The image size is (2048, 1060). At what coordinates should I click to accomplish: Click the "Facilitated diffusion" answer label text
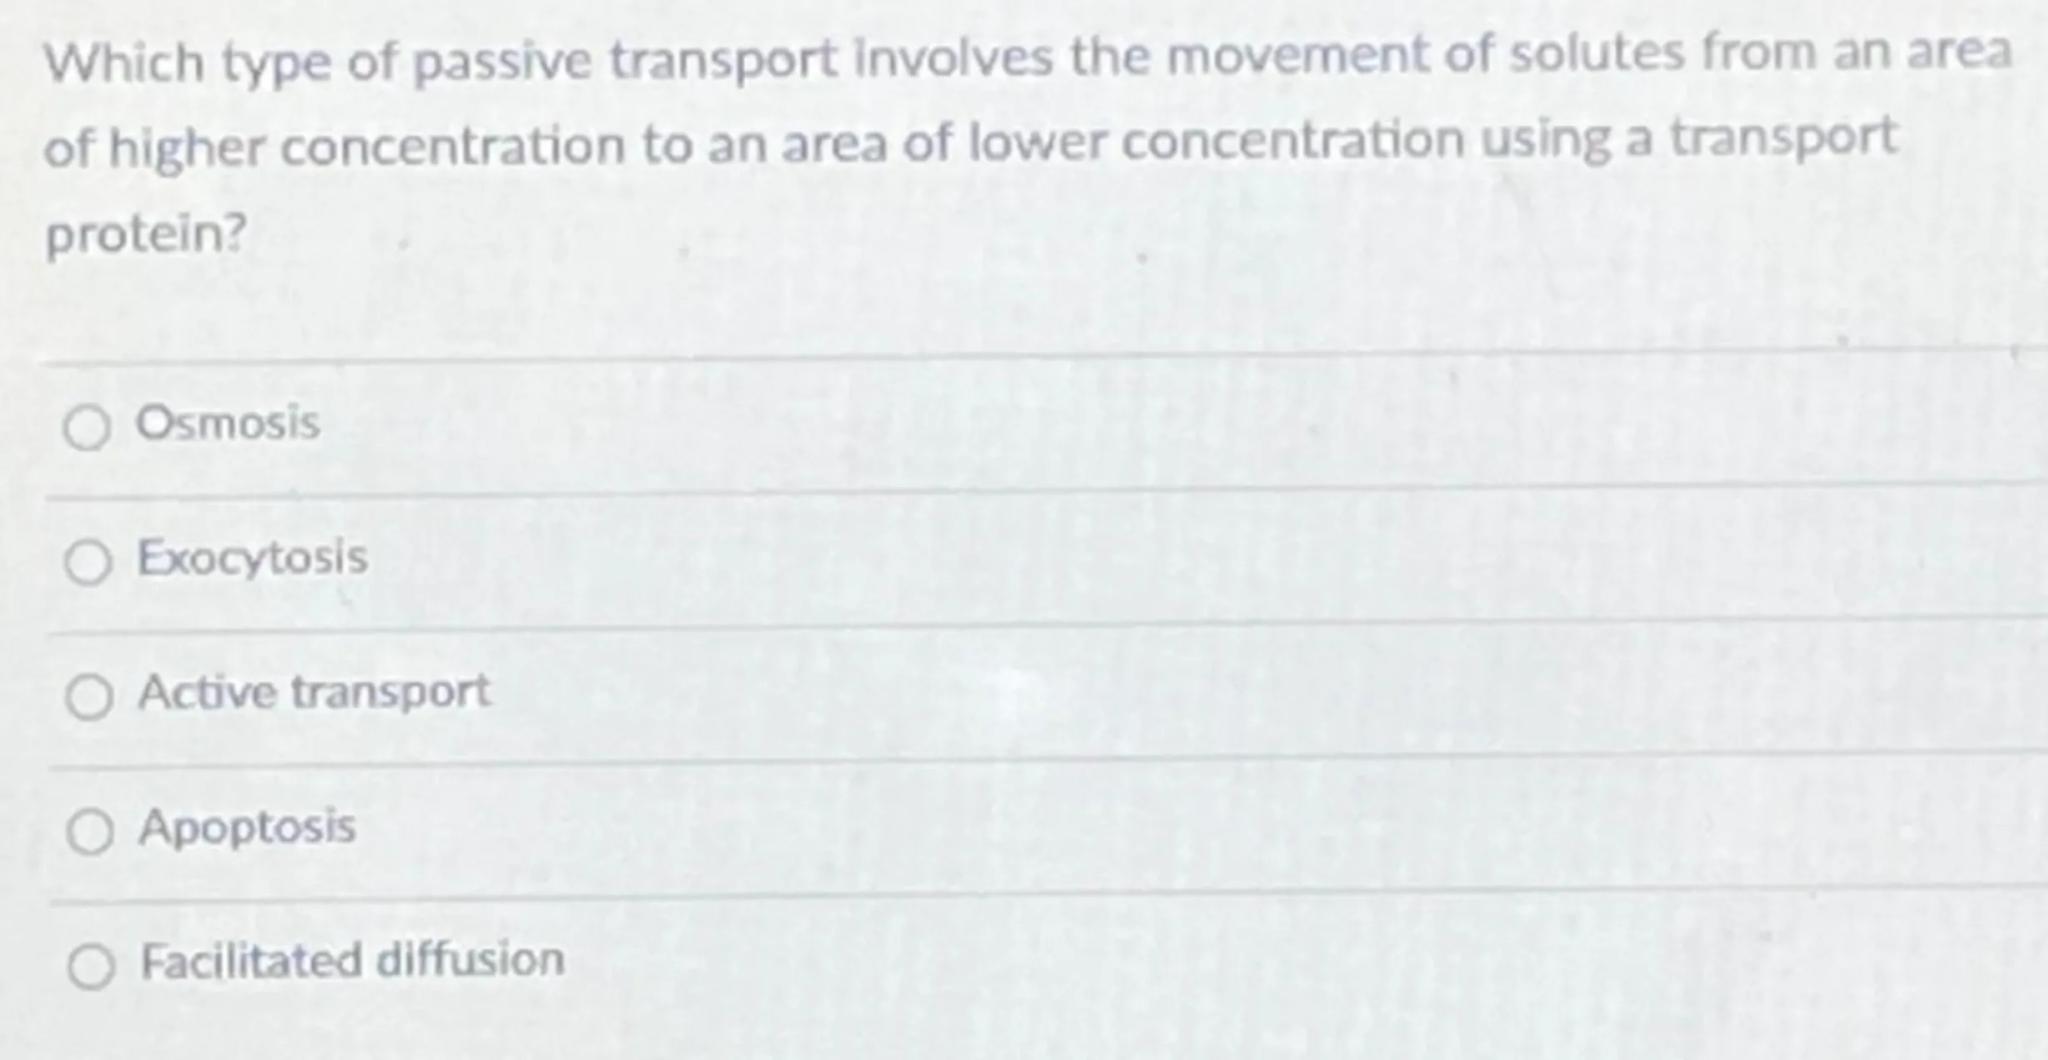[352, 961]
